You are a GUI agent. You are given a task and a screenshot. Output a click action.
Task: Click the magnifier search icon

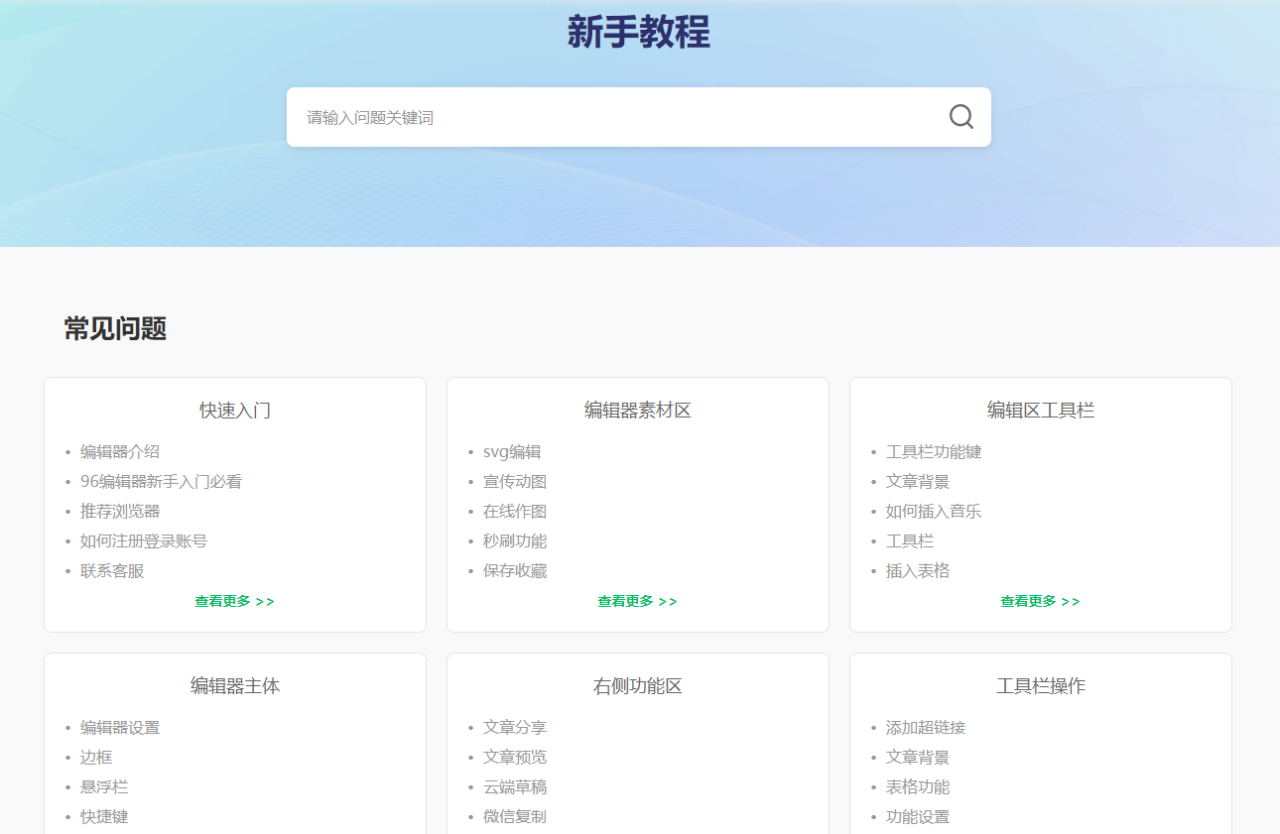click(960, 117)
